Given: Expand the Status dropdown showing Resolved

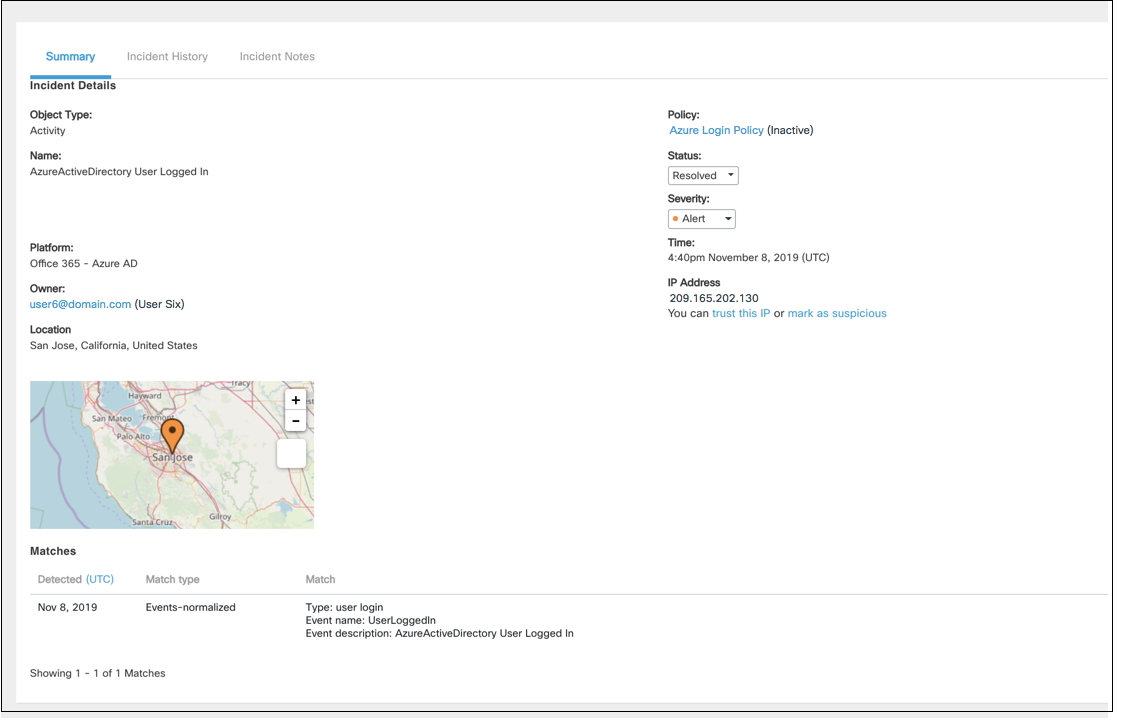Looking at the screenshot, I should pyautogui.click(x=702, y=176).
